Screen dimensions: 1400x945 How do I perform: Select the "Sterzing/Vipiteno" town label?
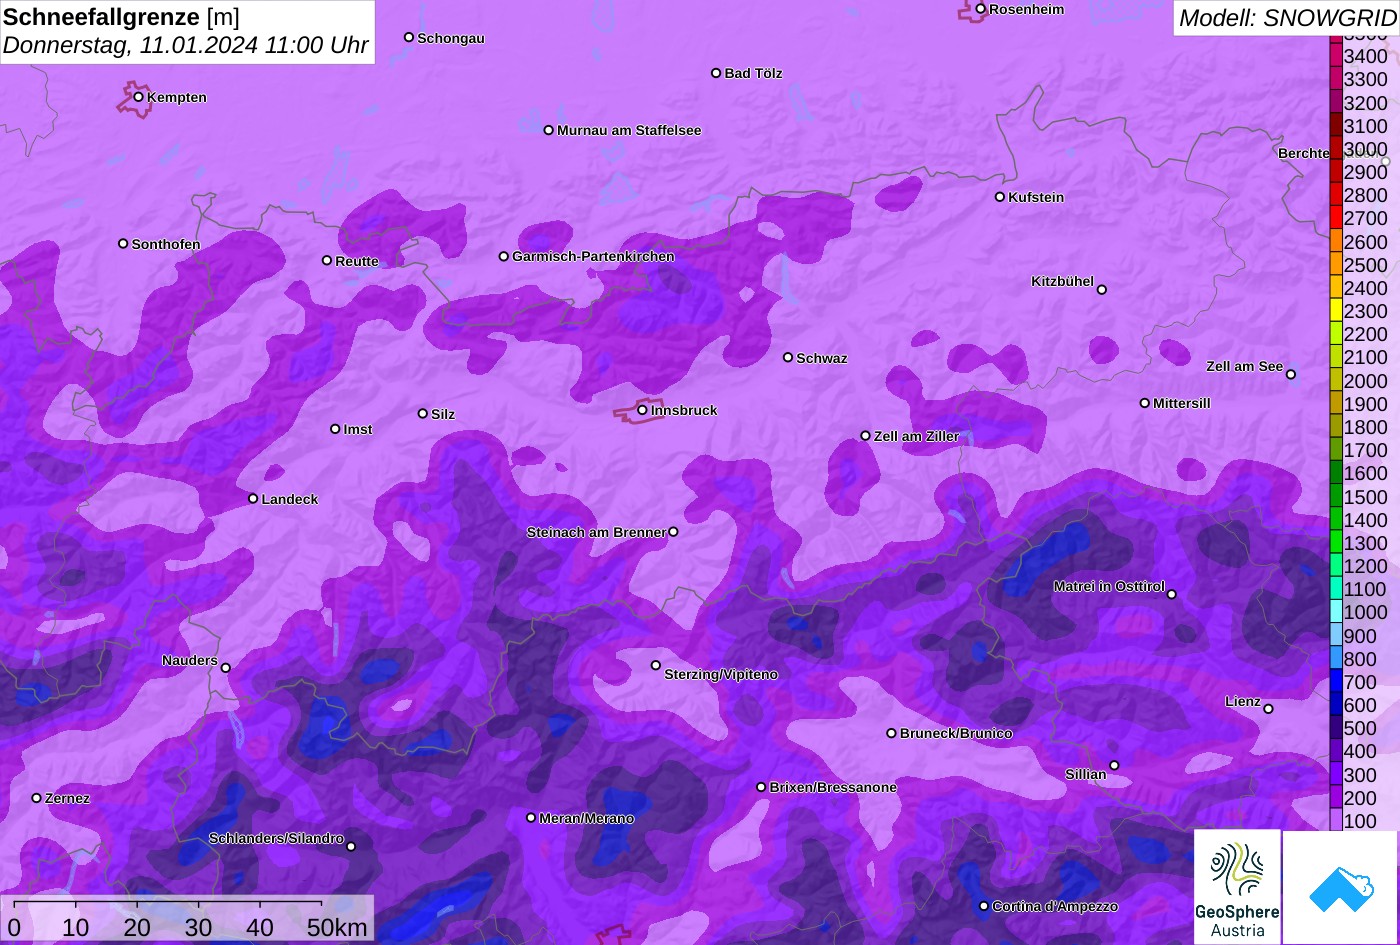click(721, 675)
